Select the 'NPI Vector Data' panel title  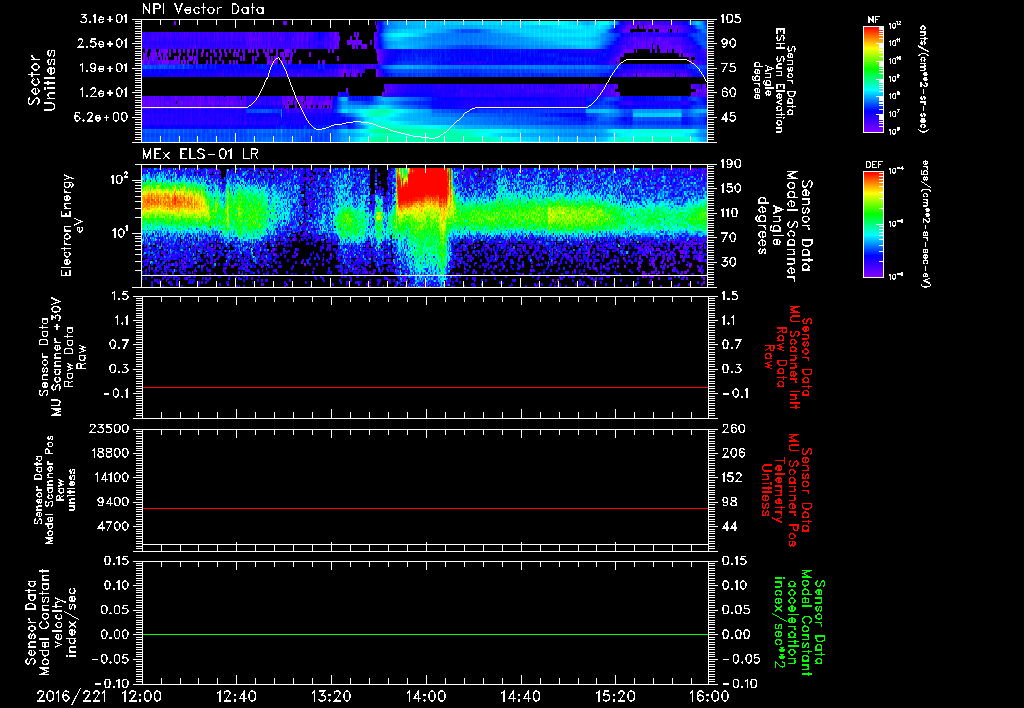point(204,9)
